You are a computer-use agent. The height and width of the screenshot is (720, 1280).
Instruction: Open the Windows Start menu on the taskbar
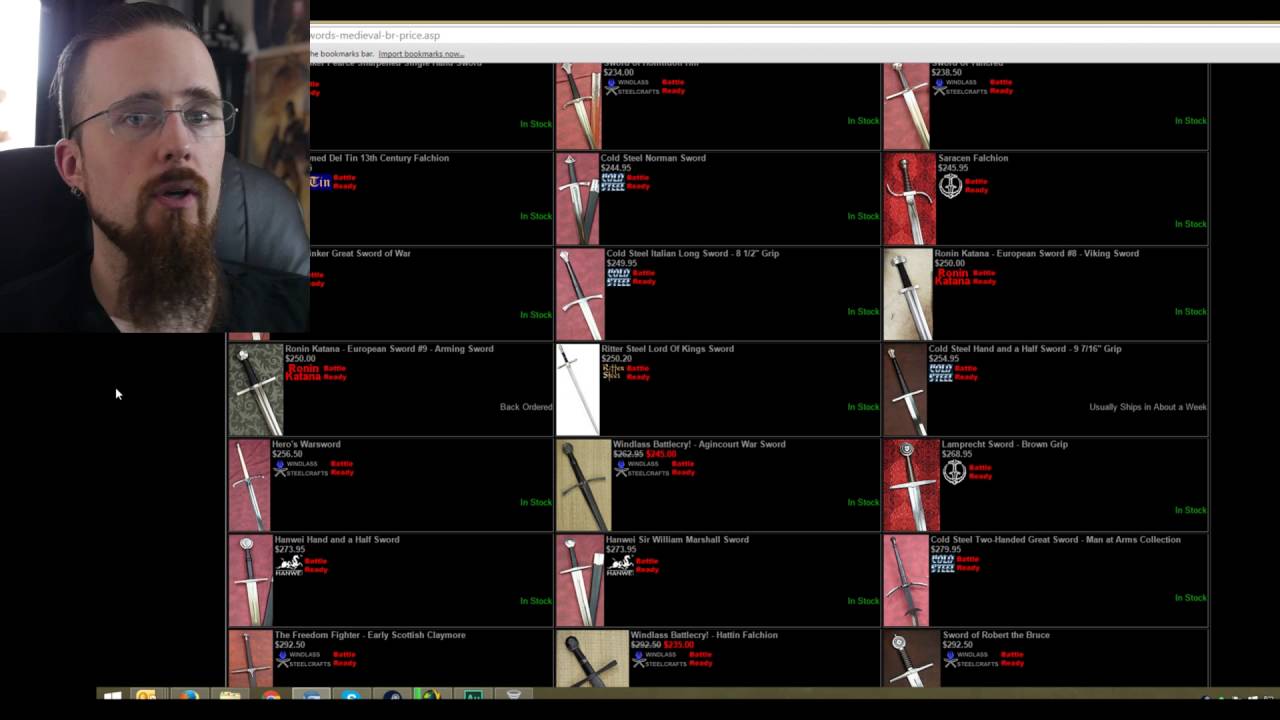point(112,696)
